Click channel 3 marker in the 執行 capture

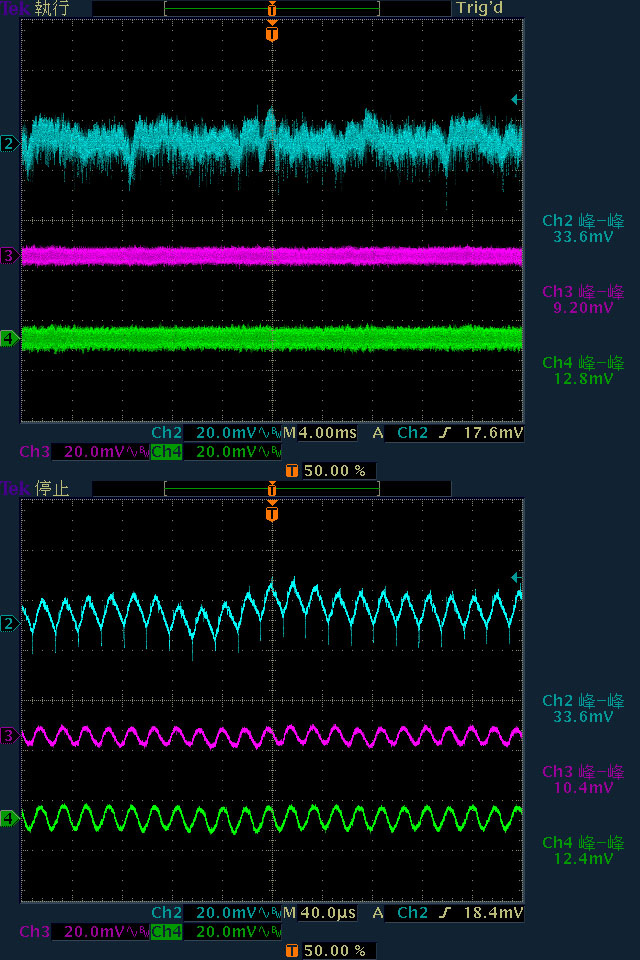(x=9, y=255)
